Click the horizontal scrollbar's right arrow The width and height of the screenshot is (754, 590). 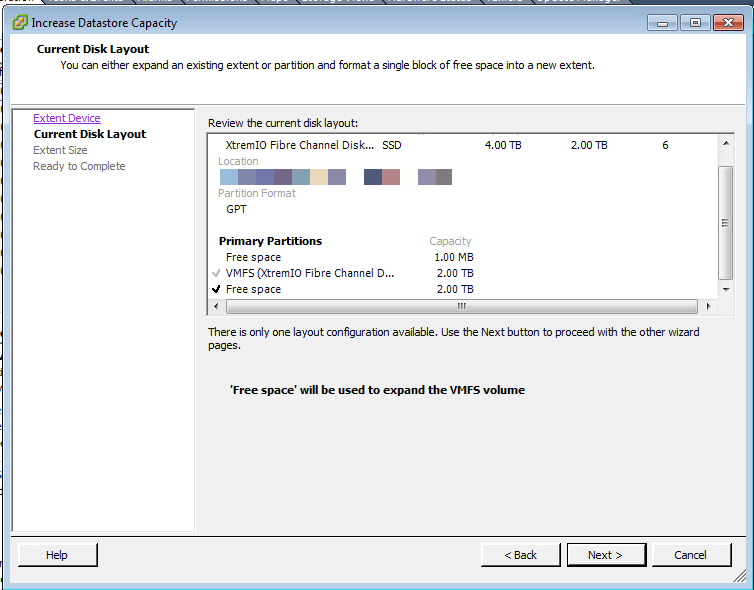(x=709, y=306)
